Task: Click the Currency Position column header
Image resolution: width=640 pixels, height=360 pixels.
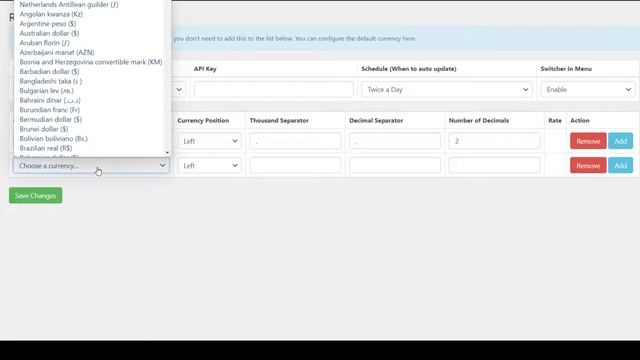Action: click(x=203, y=120)
